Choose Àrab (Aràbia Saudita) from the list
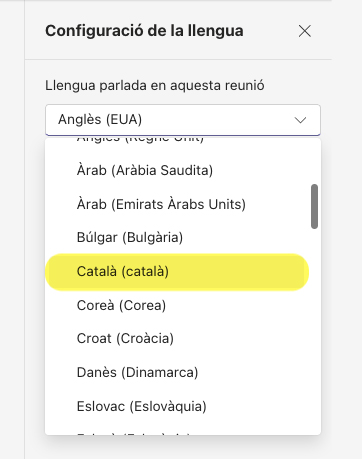 [x=183, y=170]
